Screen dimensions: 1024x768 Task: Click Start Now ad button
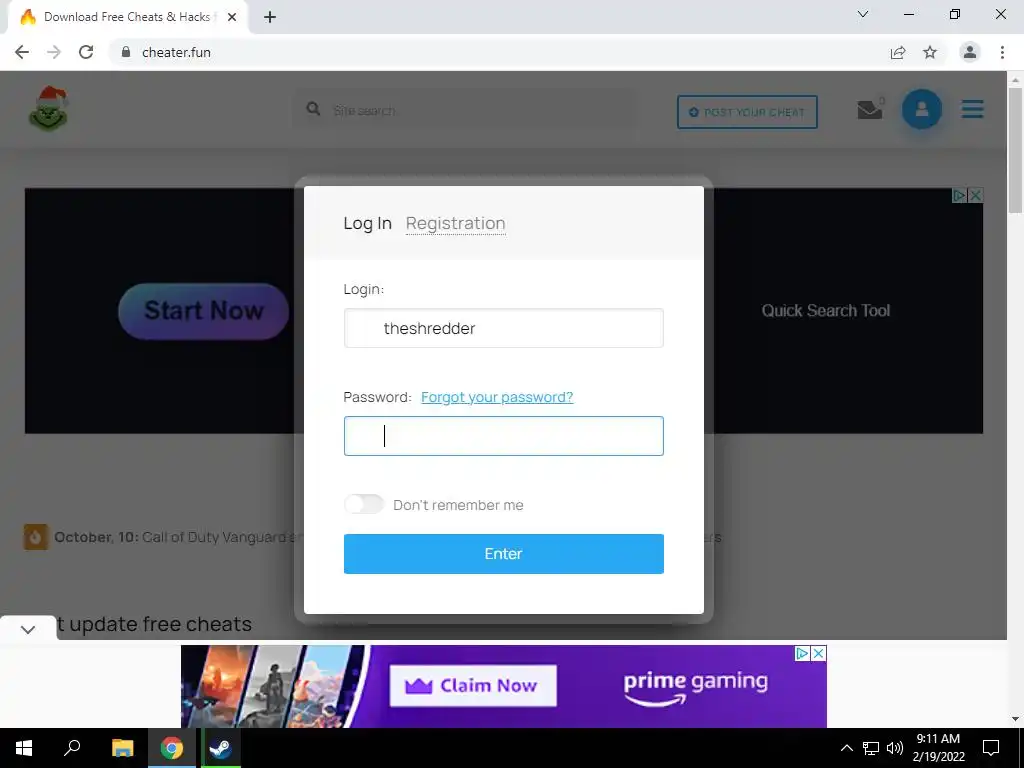point(203,311)
